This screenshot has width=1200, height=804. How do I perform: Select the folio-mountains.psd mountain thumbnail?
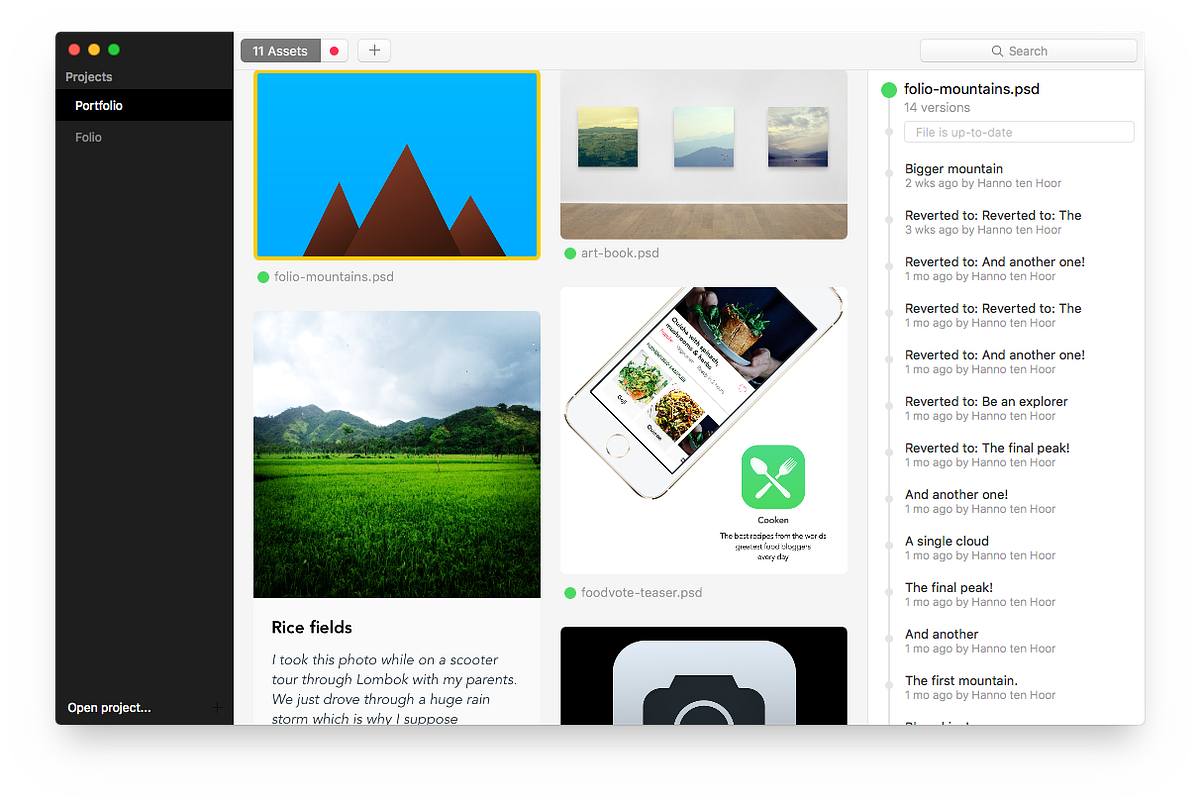click(x=397, y=165)
